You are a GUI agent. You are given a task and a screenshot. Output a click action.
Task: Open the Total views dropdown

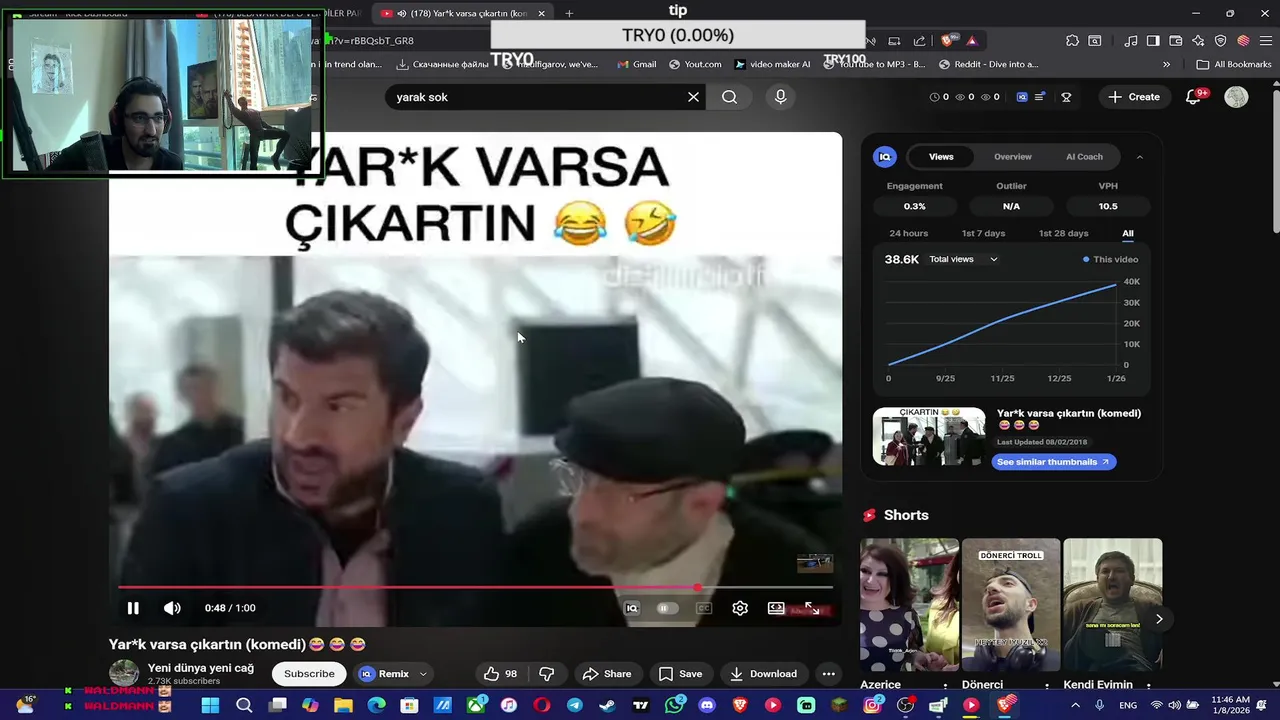pyautogui.click(x=964, y=259)
